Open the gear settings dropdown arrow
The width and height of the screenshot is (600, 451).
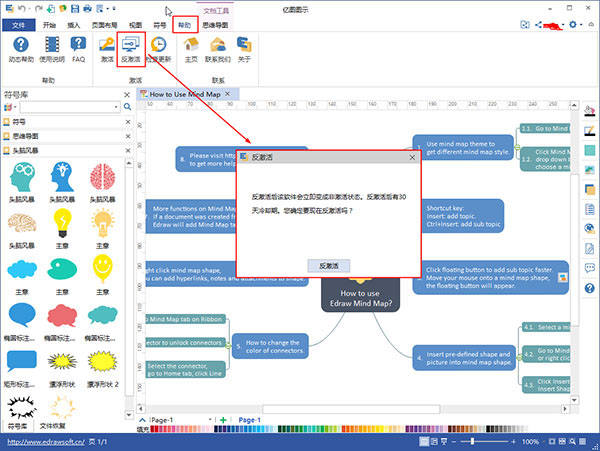click(x=581, y=25)
